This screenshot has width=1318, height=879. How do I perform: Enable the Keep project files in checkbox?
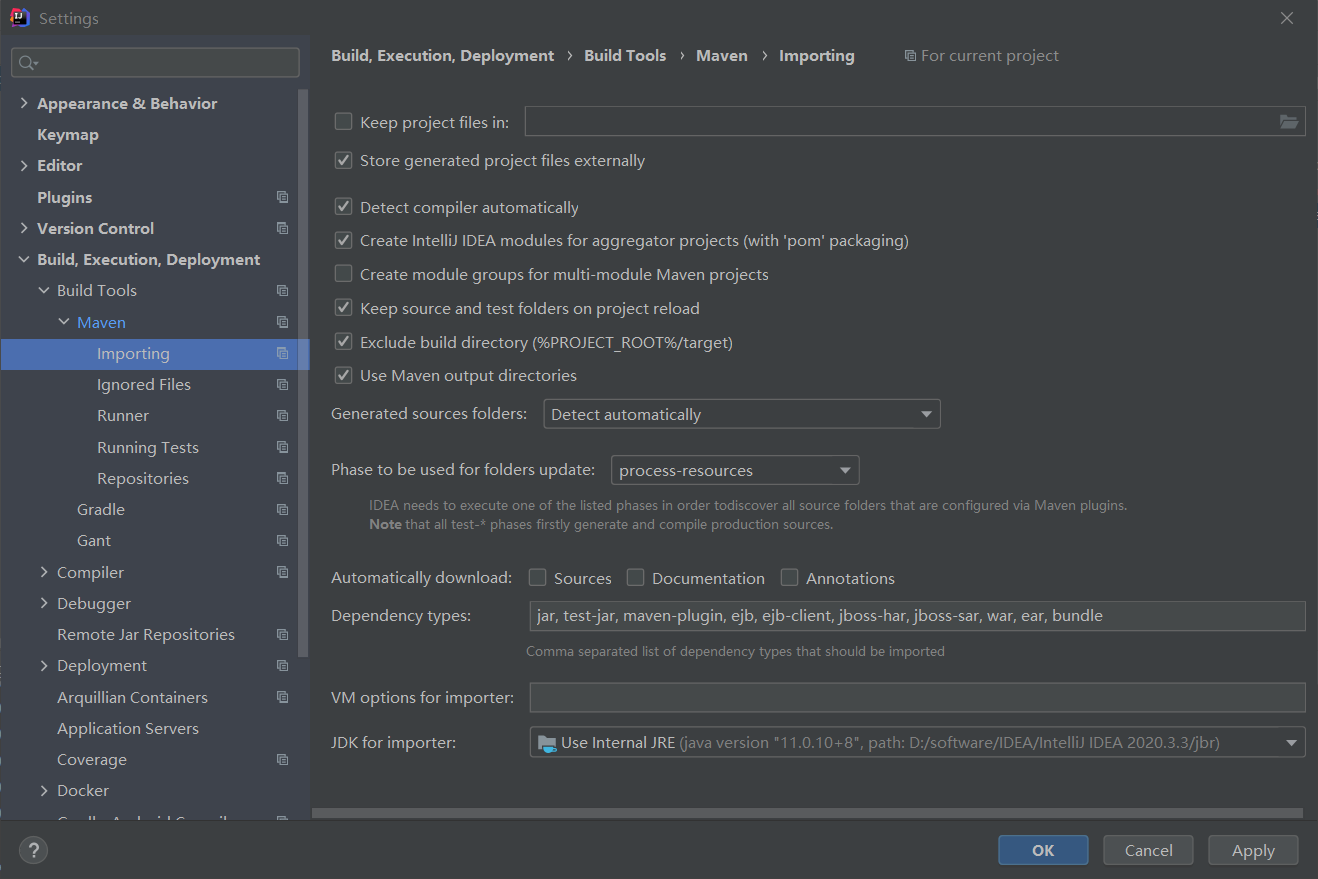[x=343, y=122]
